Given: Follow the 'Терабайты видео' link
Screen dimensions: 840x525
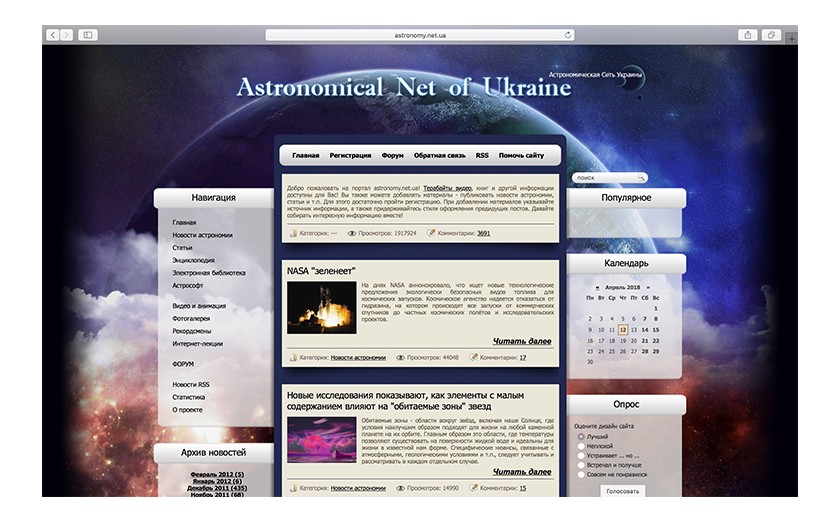Looking at the screenshot, I should click(x=447, y=188).
